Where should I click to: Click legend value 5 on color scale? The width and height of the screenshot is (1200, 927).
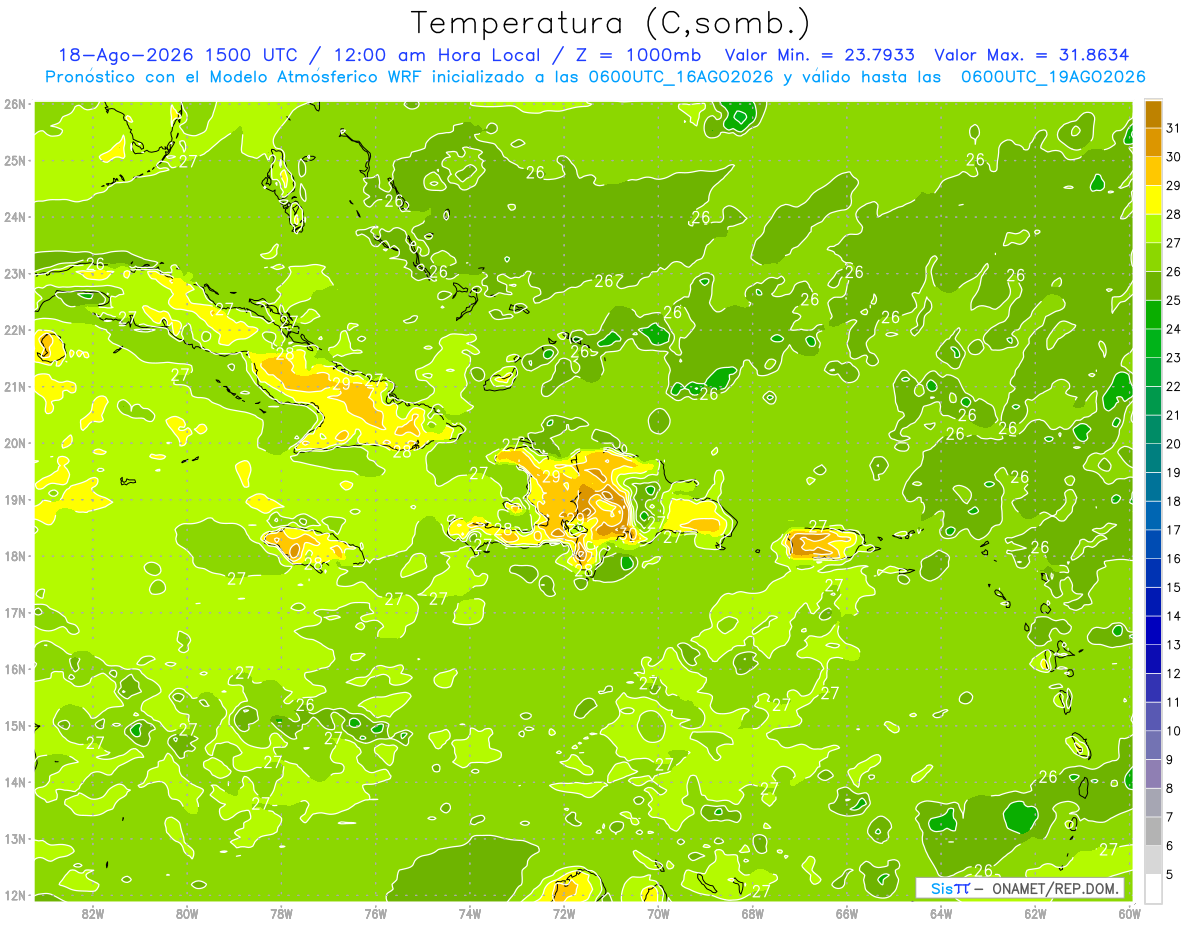point(1170,874)
